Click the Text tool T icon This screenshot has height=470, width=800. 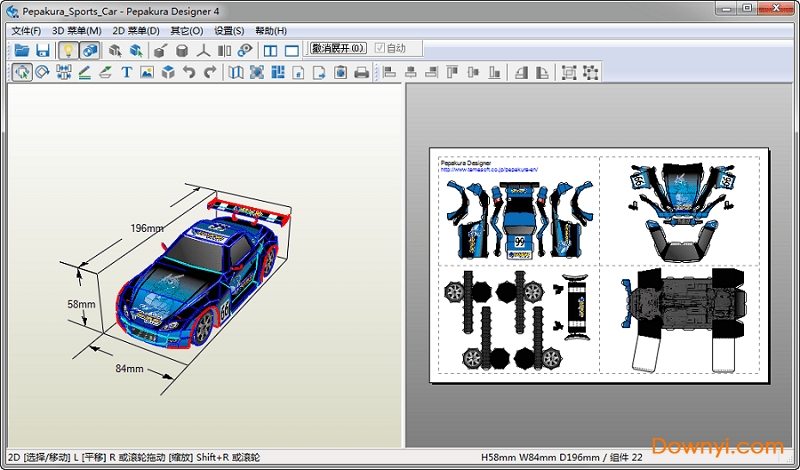coord(127,72)
